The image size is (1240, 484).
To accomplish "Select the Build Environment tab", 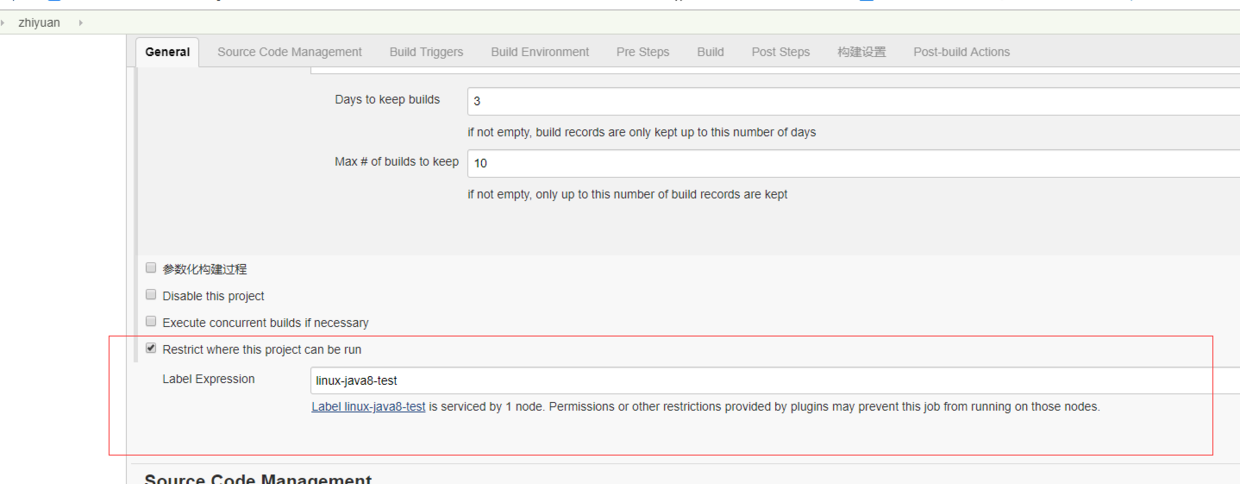I will click(540, 52).
